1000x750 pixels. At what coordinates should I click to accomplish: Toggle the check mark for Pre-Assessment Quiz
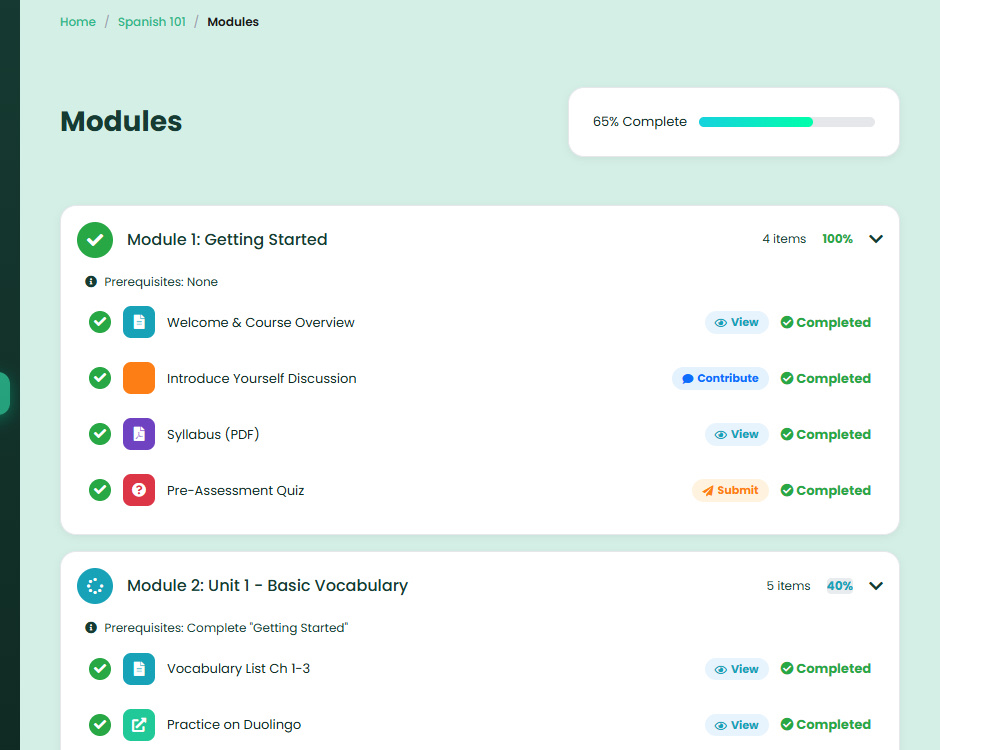(x=99, y=490)
